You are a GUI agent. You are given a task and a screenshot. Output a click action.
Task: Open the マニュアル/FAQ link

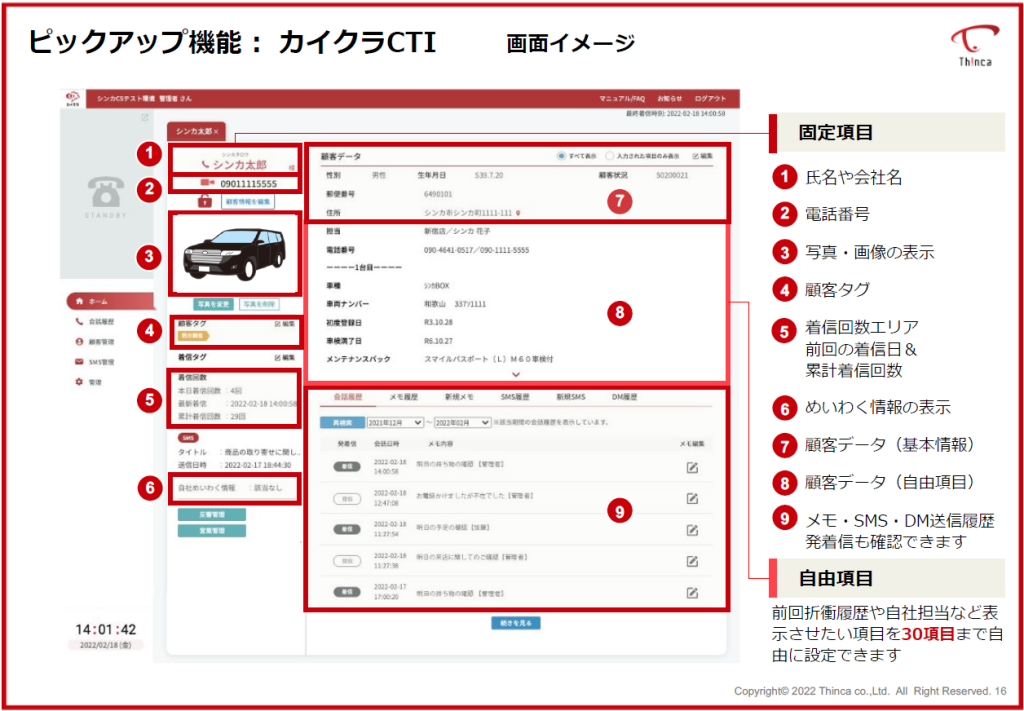tap(622, 99)
